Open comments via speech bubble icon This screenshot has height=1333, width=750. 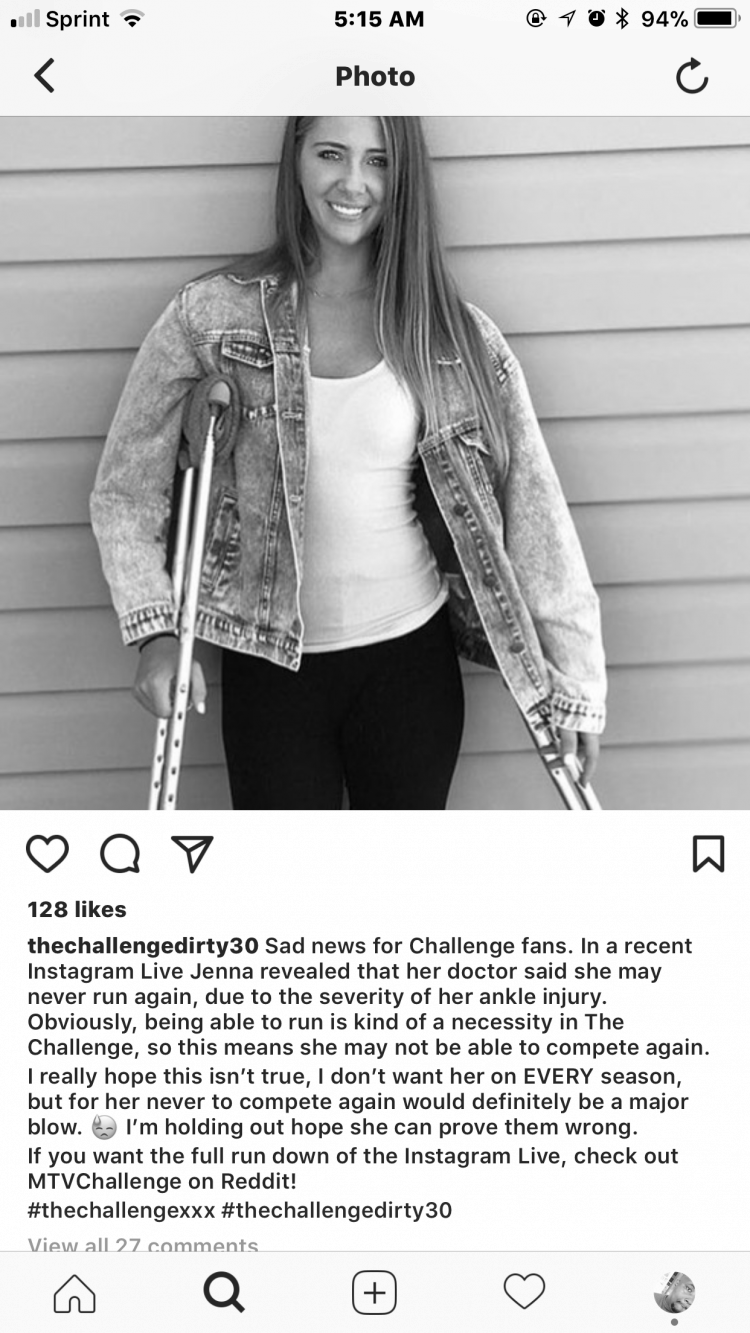pos(119,853)
